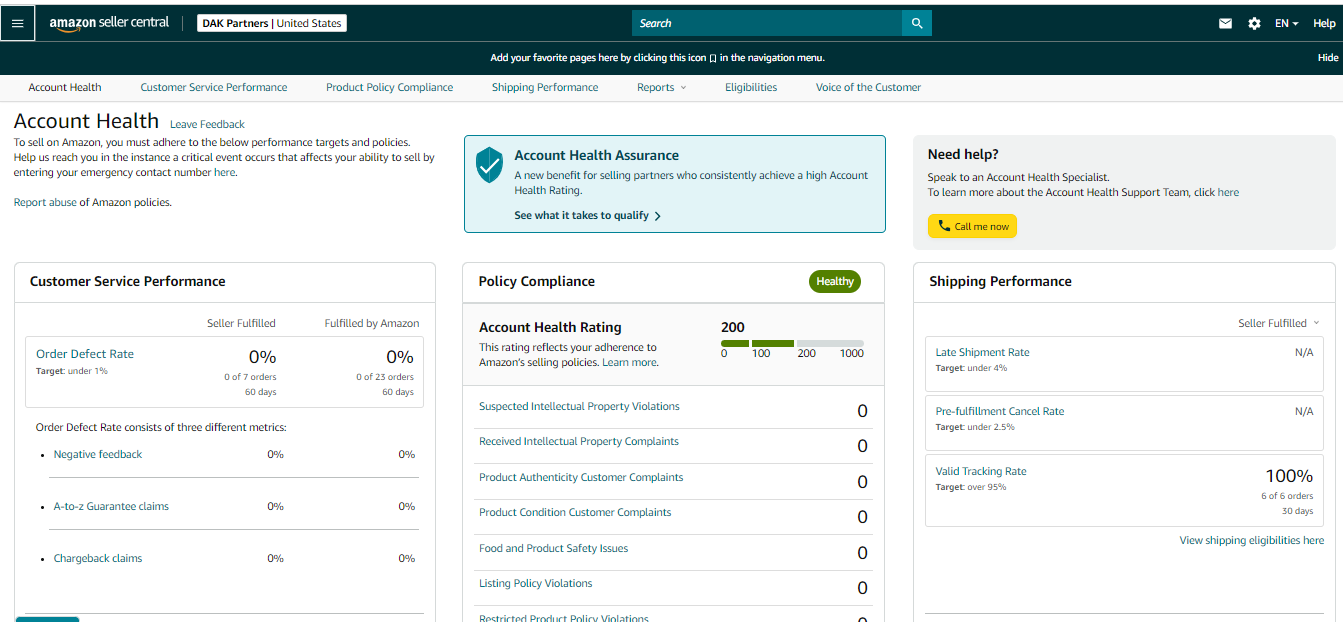The image size is (1343, 622).
Task: Click the Customer Service Performance card heading
Action: click(128, 281)
